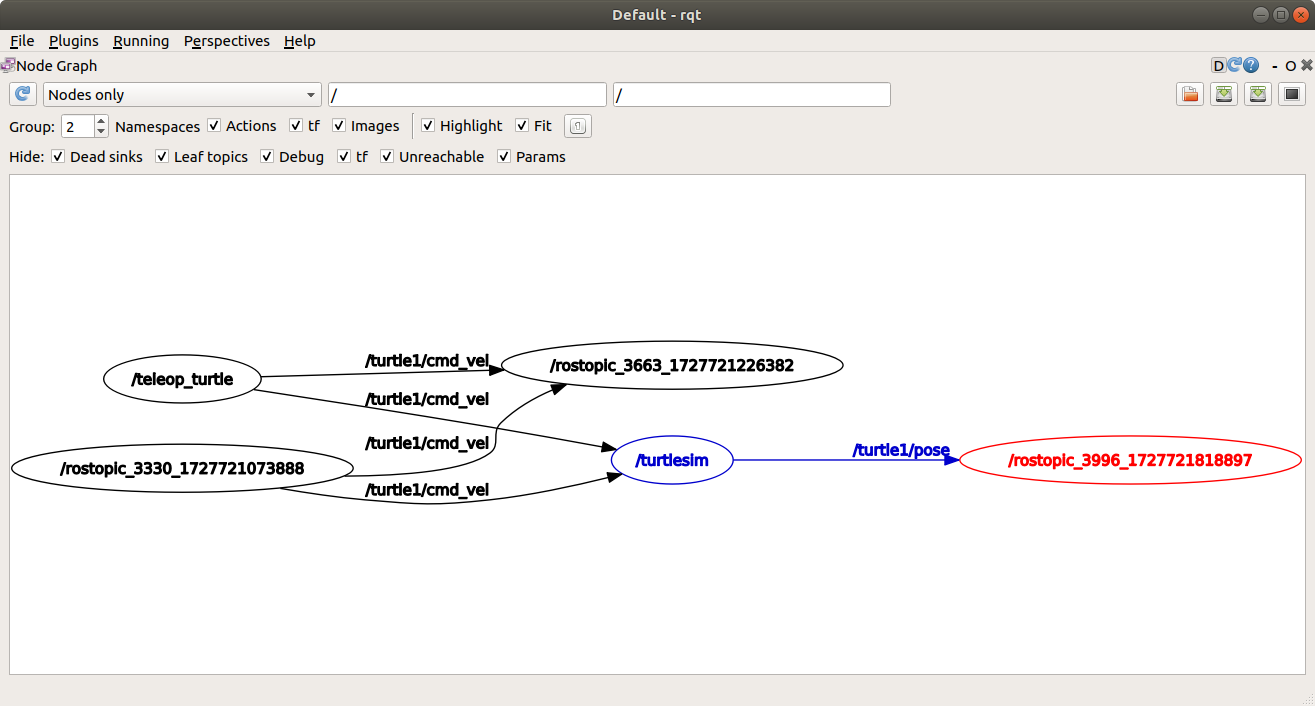Save the graph as a DOT file
This screenshot has height=706, width=1315.
tap(1223, 93)
